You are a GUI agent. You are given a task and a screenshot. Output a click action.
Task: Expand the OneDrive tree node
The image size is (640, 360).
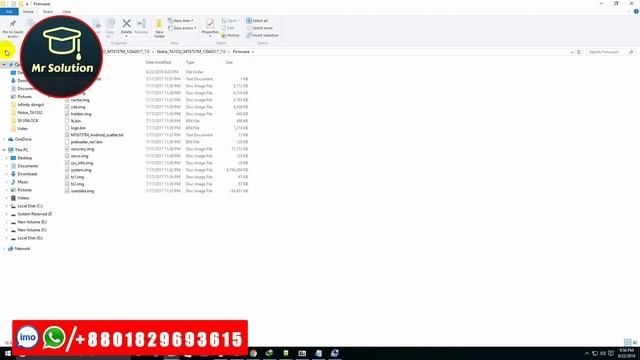pos(4,139)
